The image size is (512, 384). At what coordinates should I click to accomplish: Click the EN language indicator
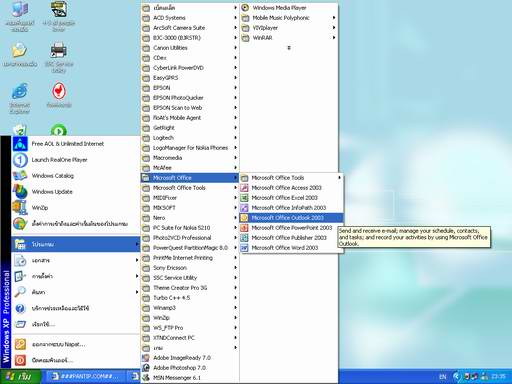click(x=442, y=377)
